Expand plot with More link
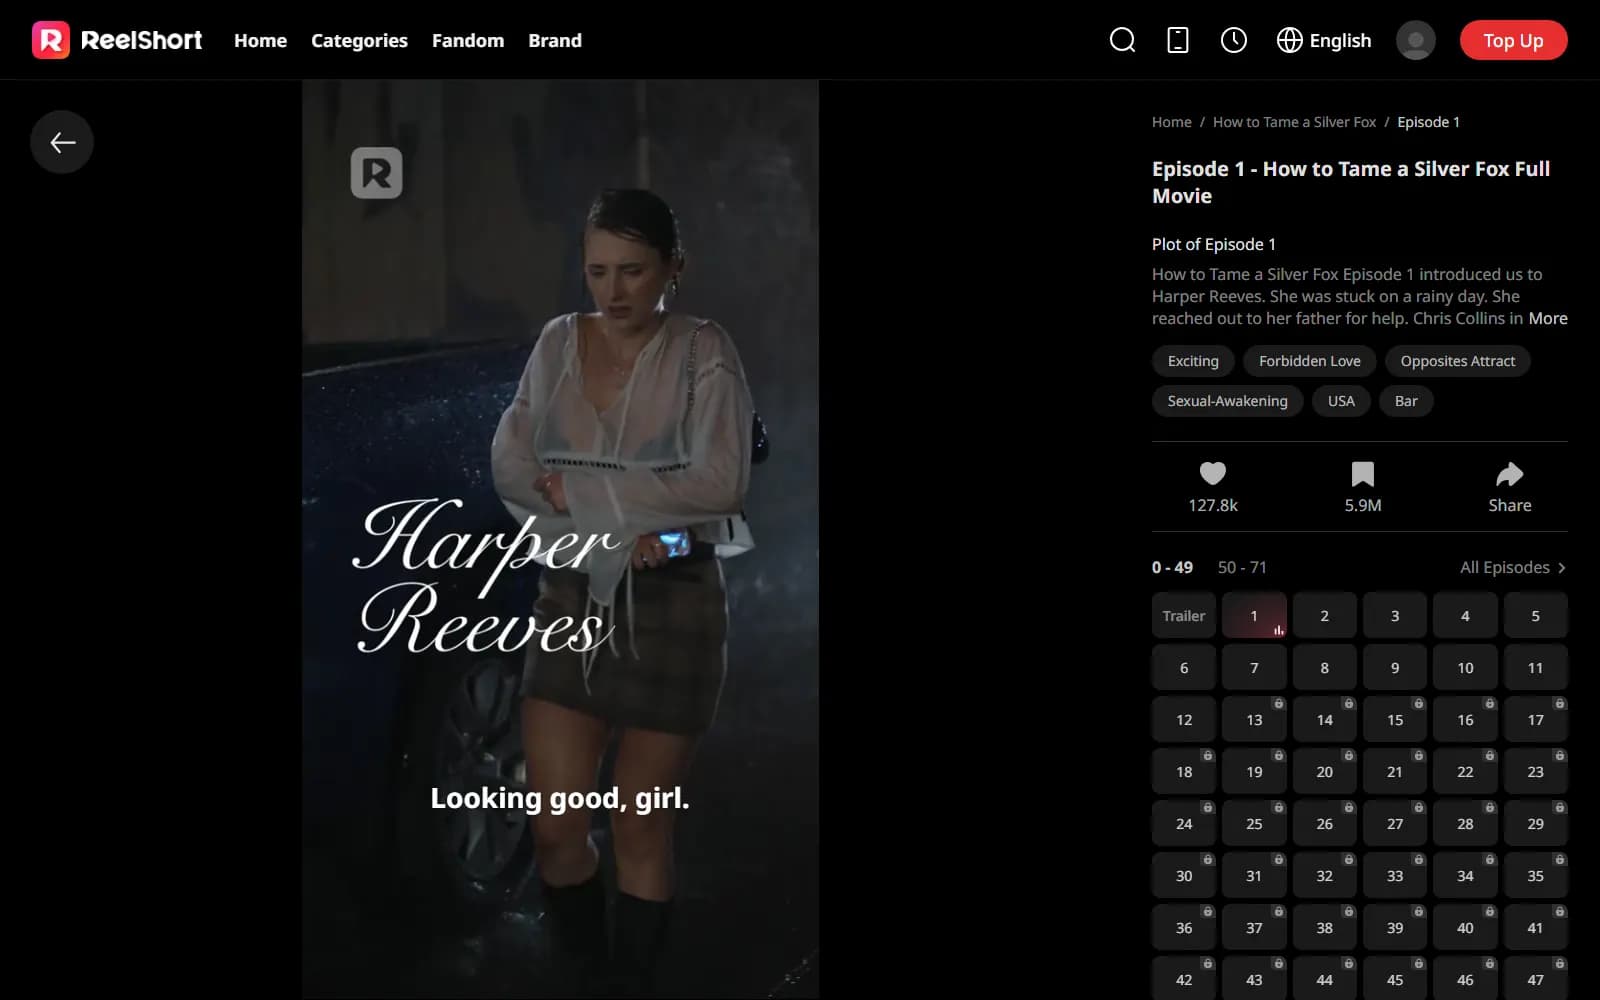This screenshot has width=1600, height=1000. [1548, 318]
